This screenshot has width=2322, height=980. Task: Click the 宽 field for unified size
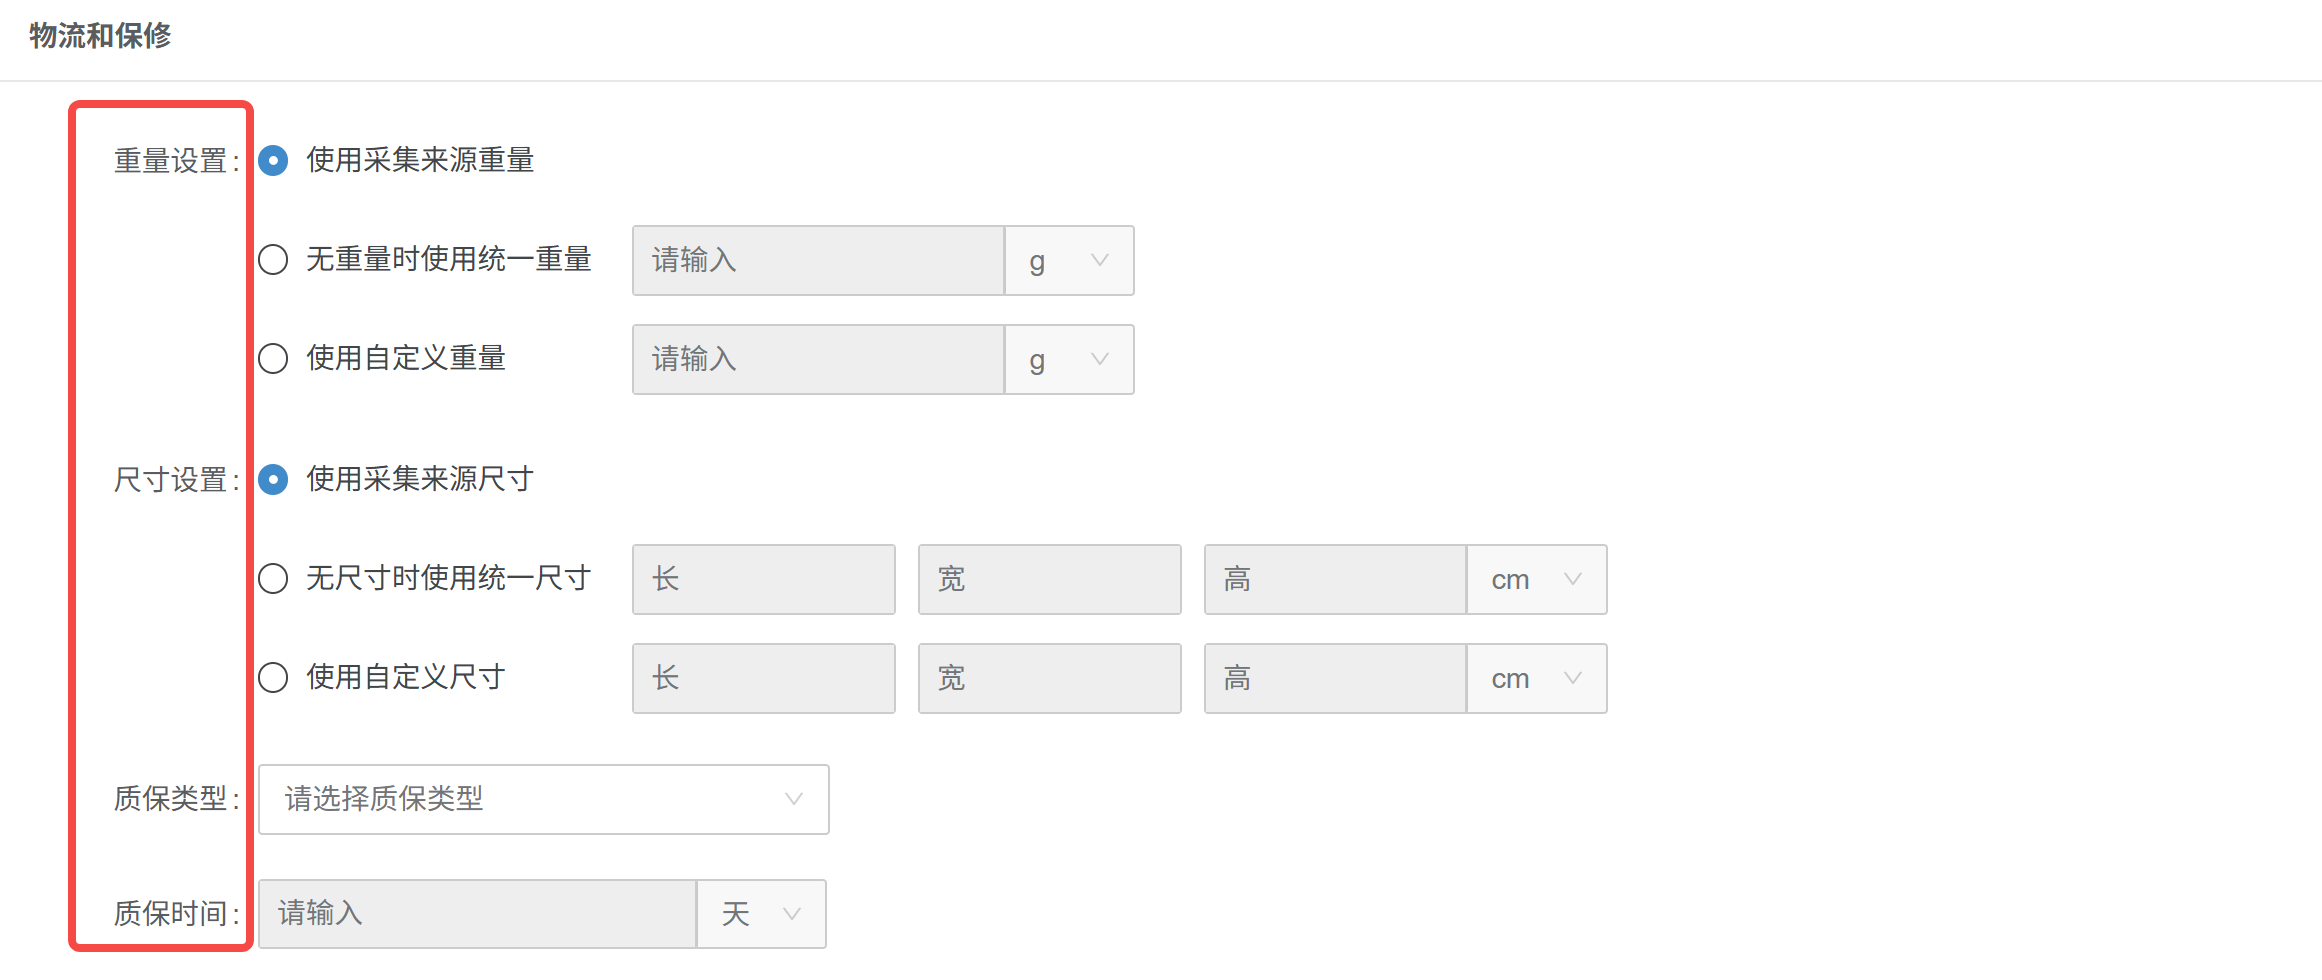1049,579
